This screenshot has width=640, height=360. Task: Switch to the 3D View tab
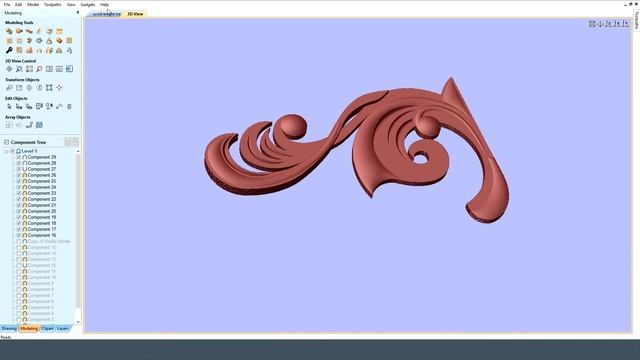tap(135, 14)
